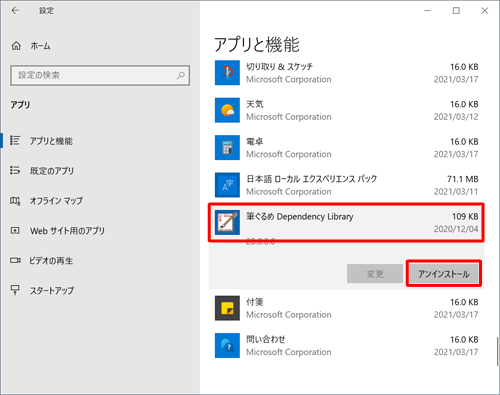This screenshot has width=500, height=395.
Task: Click the 天気 weather app icon
Action: pos(227,110)
